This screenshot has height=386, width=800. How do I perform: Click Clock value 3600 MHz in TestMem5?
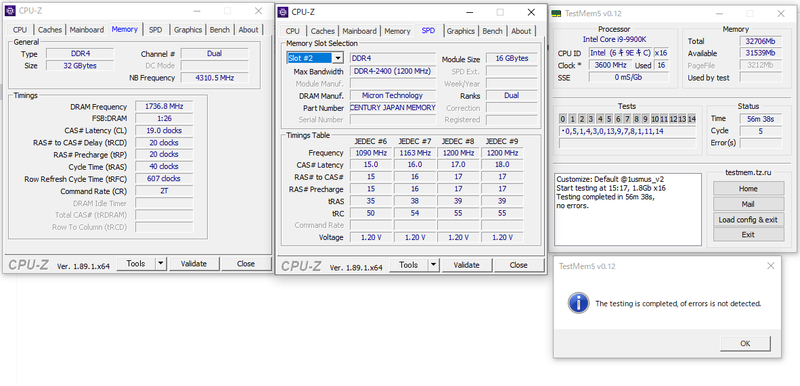click(610, 65)
